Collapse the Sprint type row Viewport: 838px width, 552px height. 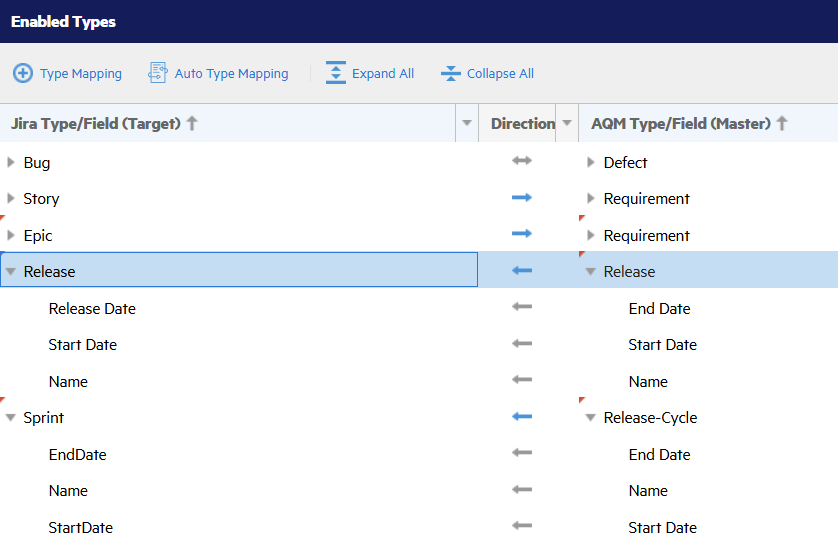point(11,418)
